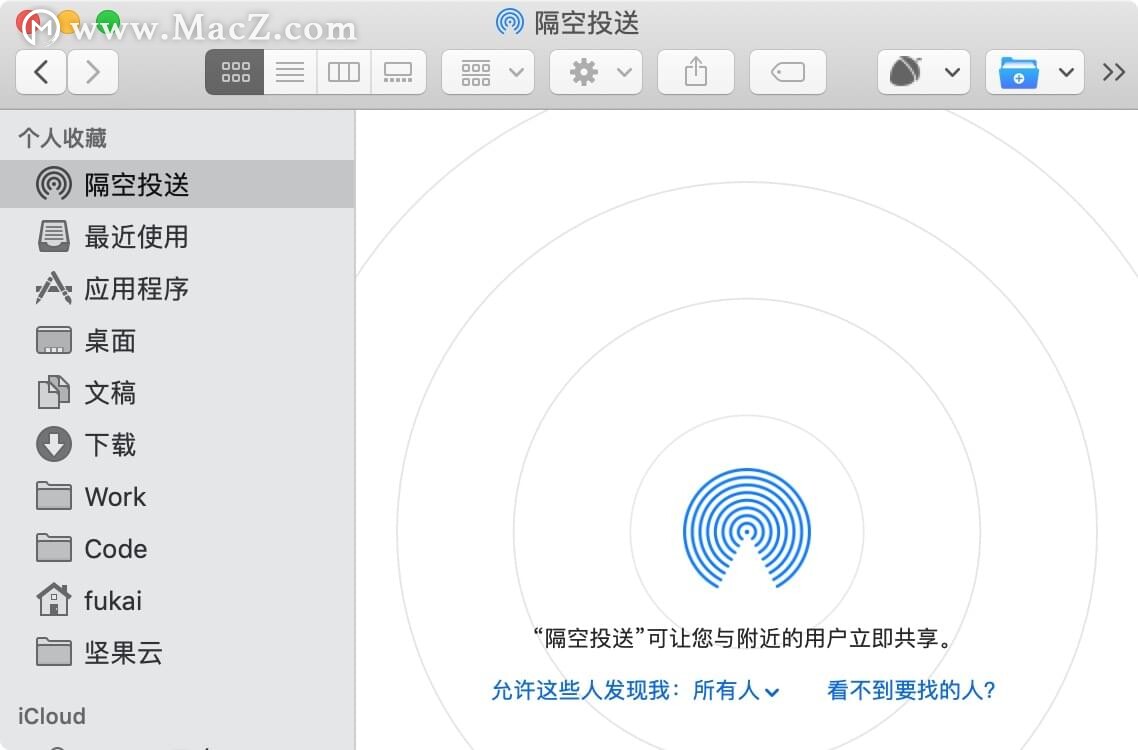1138x750 pixels.
Task: Open the 允许这些人发现我: 所有人 dropdown
Action: pos(636,690)
